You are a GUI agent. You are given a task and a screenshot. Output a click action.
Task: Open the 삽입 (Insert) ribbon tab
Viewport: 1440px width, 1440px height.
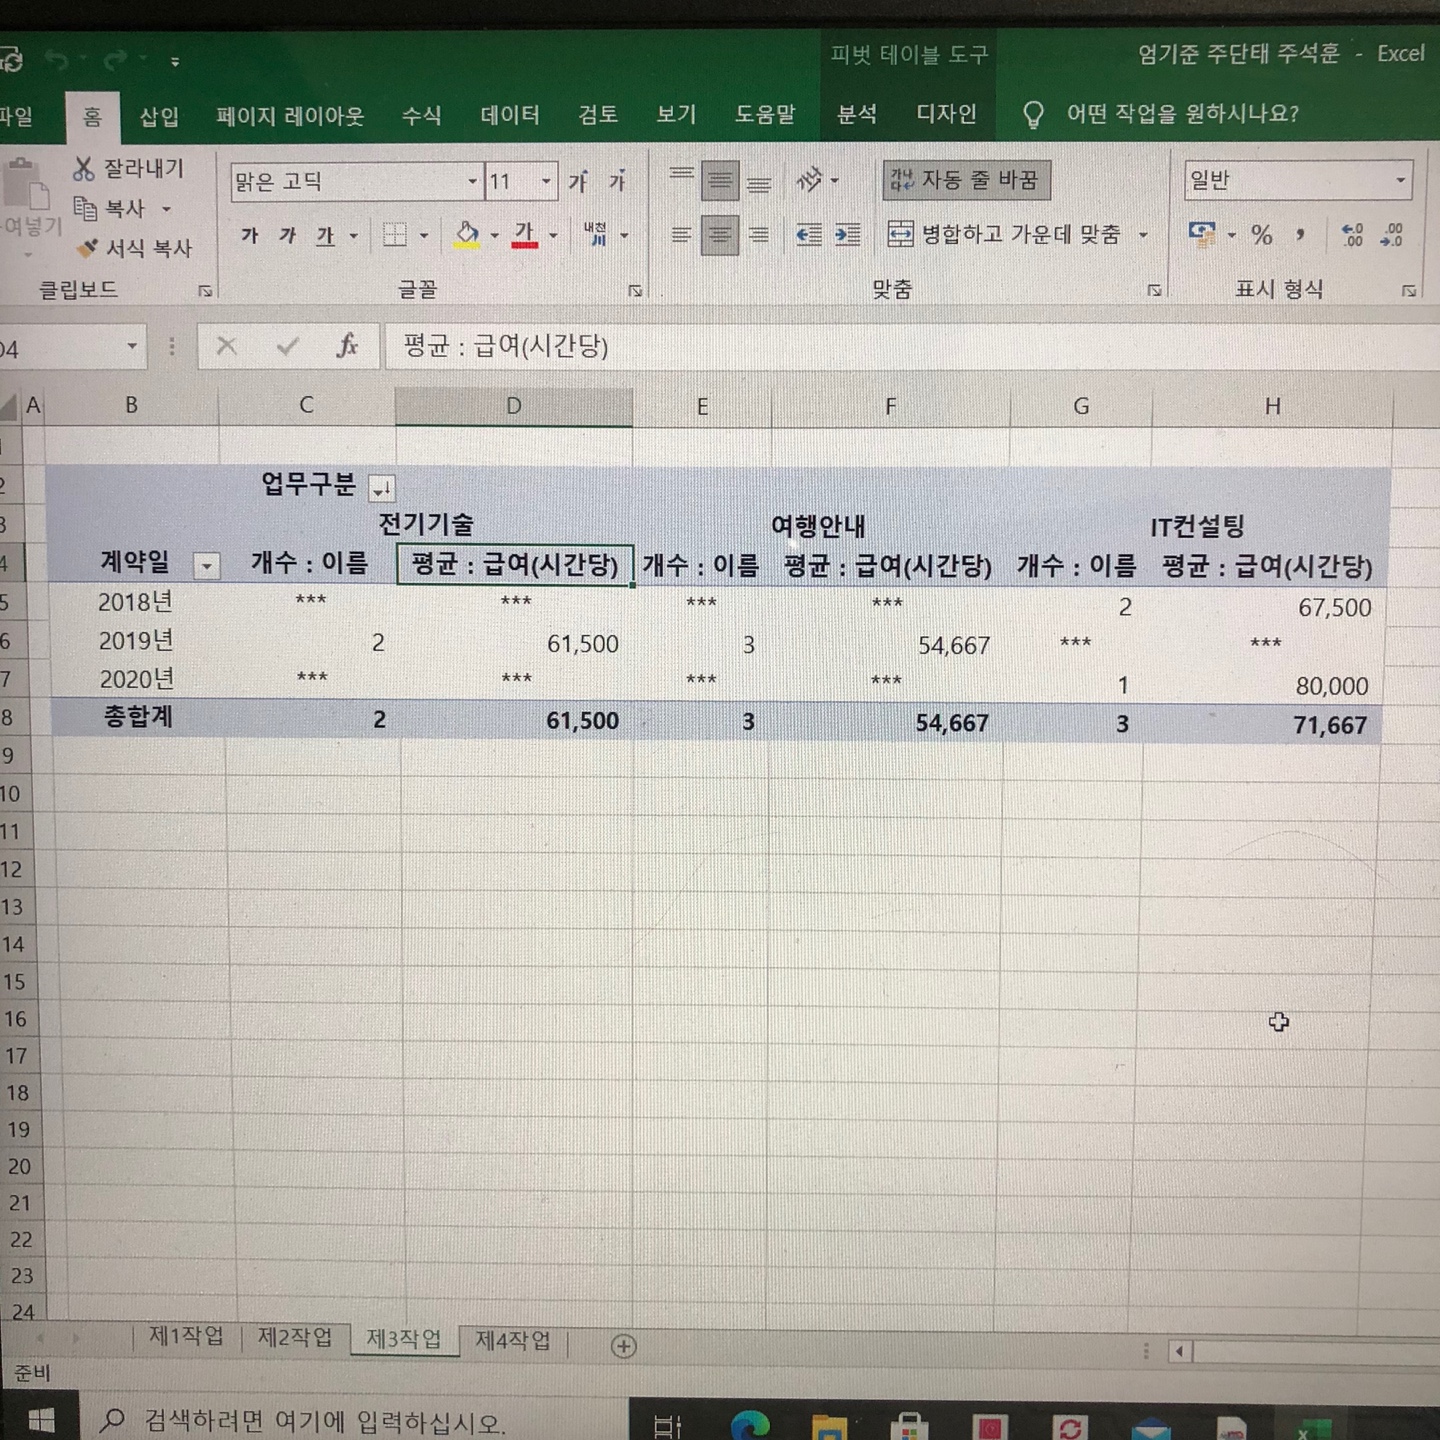click(x=159, y=116)
